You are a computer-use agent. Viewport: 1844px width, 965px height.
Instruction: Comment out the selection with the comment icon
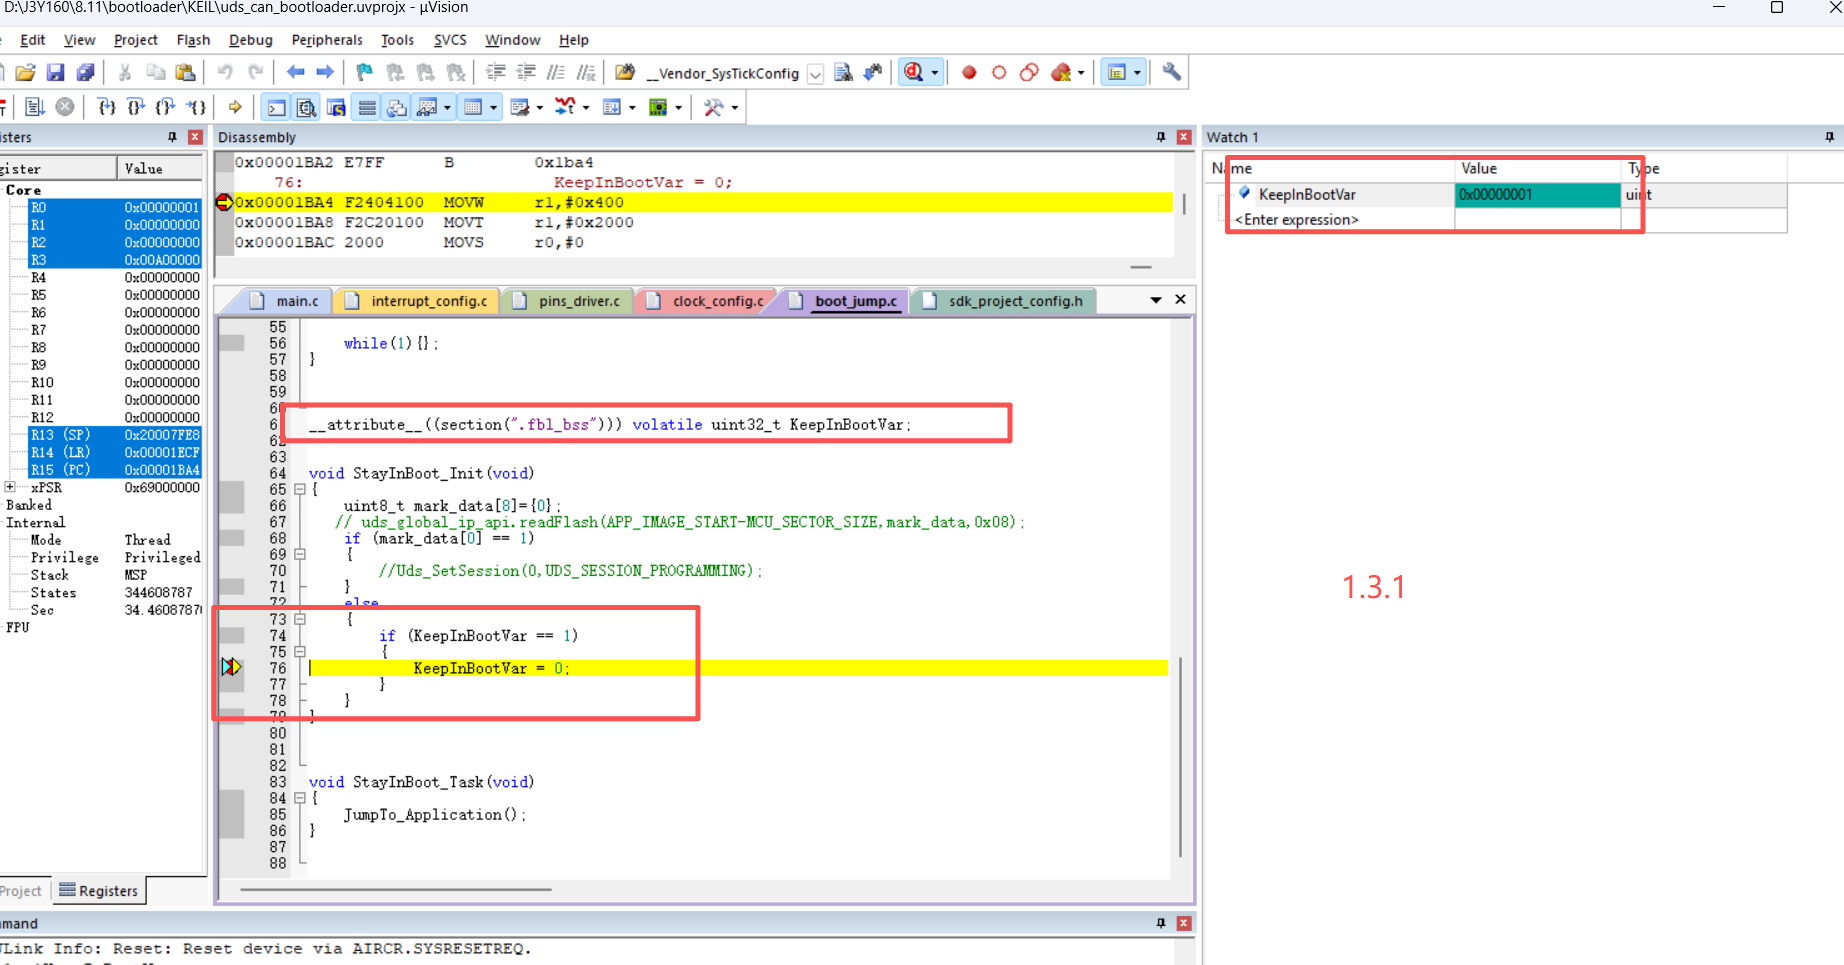coord(556,72)
